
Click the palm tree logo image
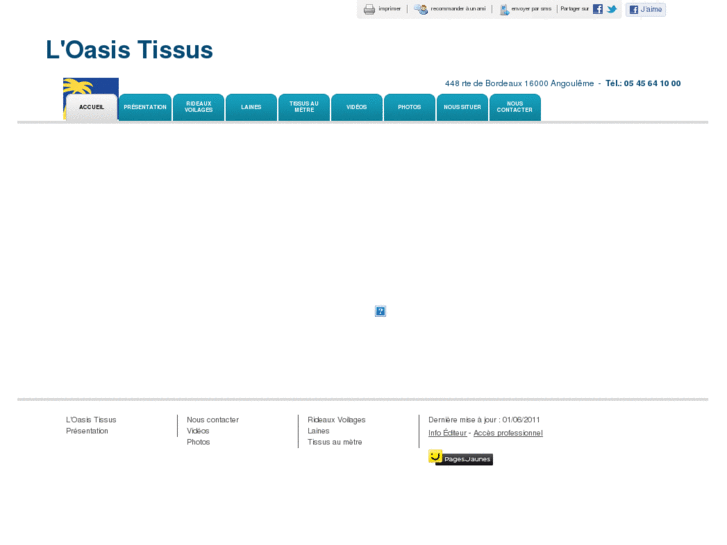pyautogui.click(x=91, y=86)
